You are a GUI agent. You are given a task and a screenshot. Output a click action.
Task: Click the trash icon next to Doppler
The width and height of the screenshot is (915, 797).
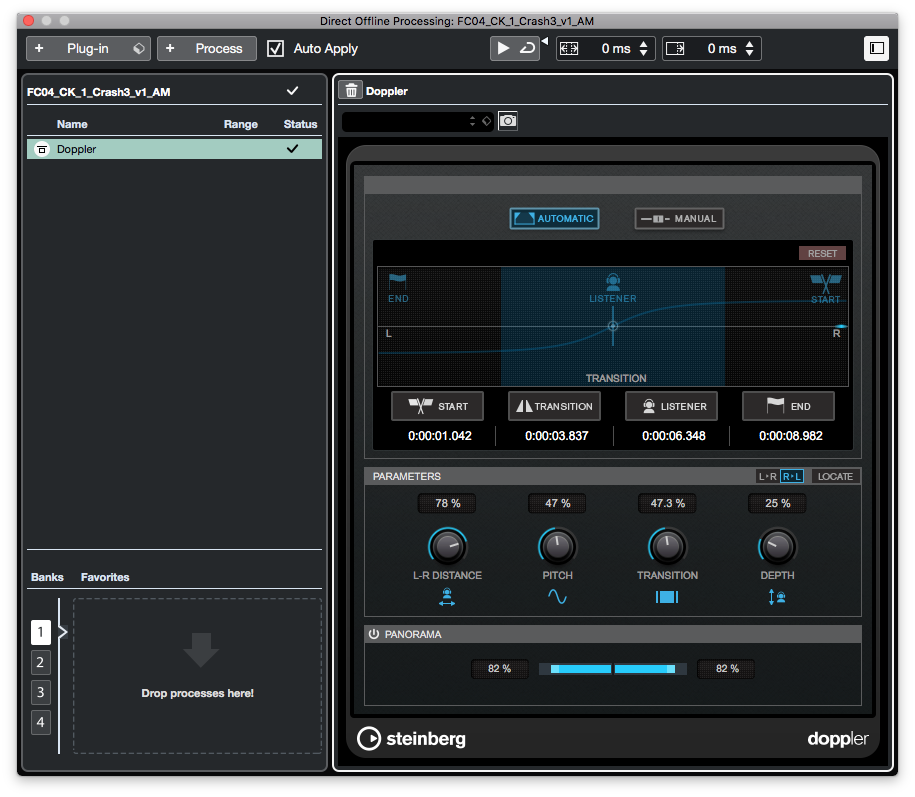351,90
